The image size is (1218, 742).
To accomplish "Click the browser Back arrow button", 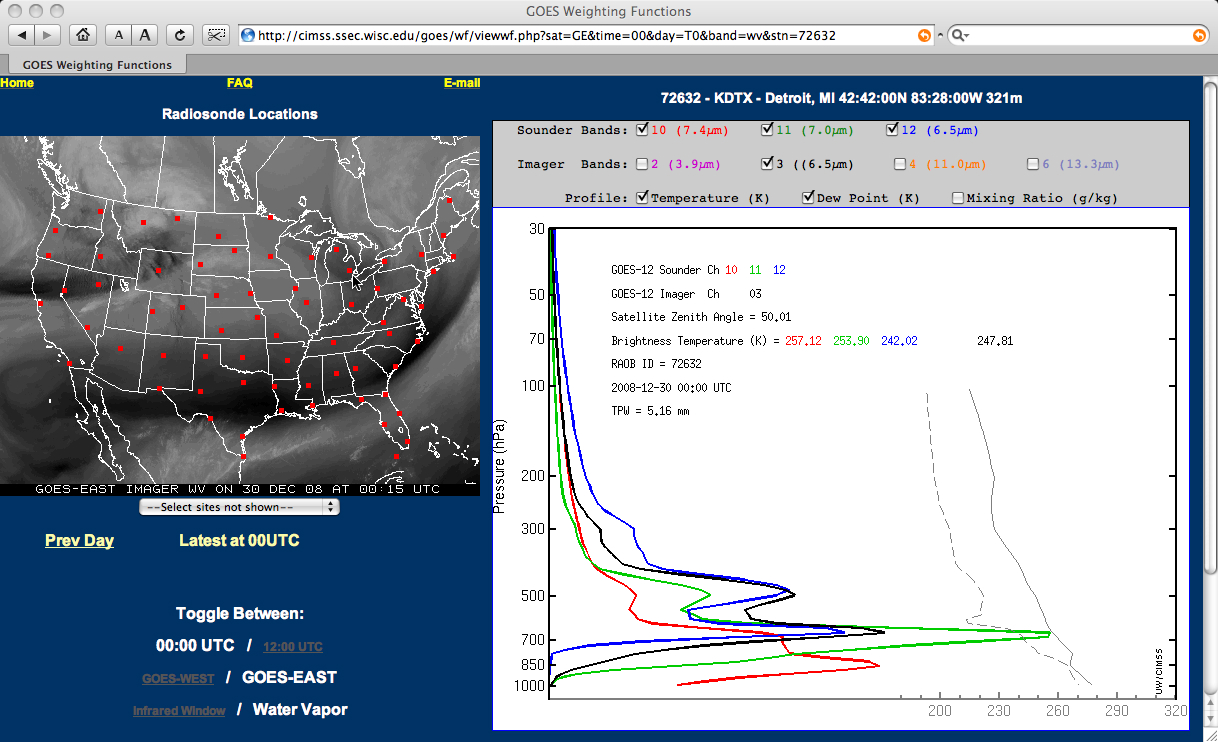I will click(22, 35).
